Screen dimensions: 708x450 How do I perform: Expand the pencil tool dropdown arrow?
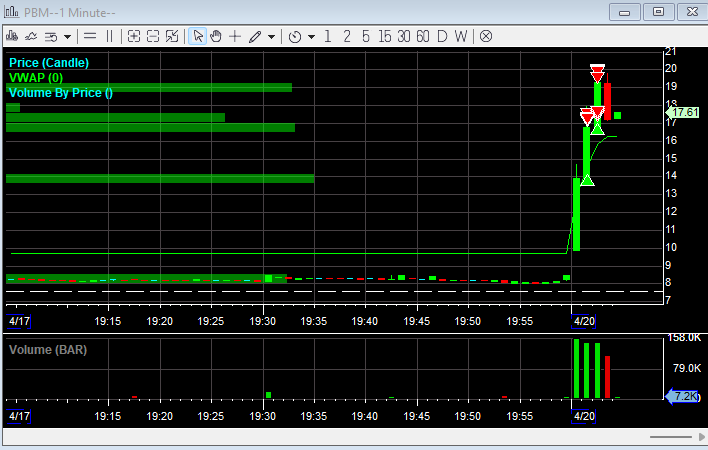click(x=271, y=37)
